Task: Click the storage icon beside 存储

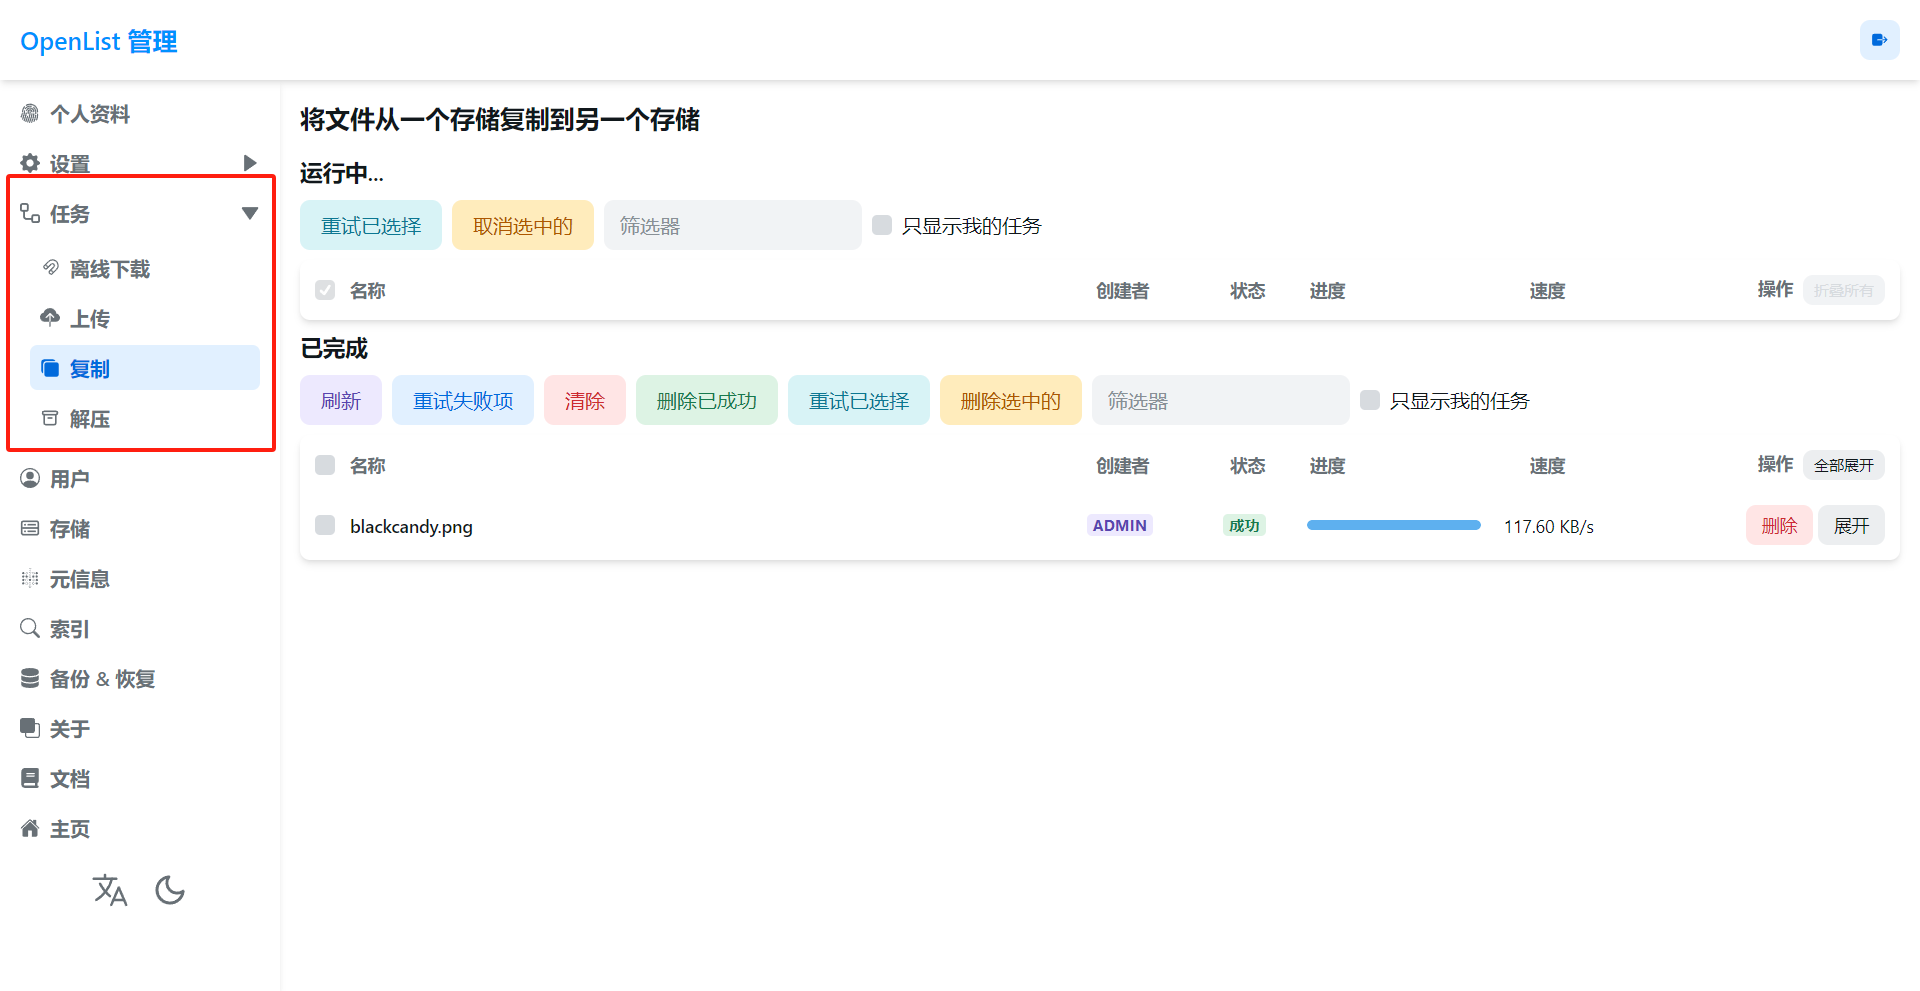Action: 30,528
